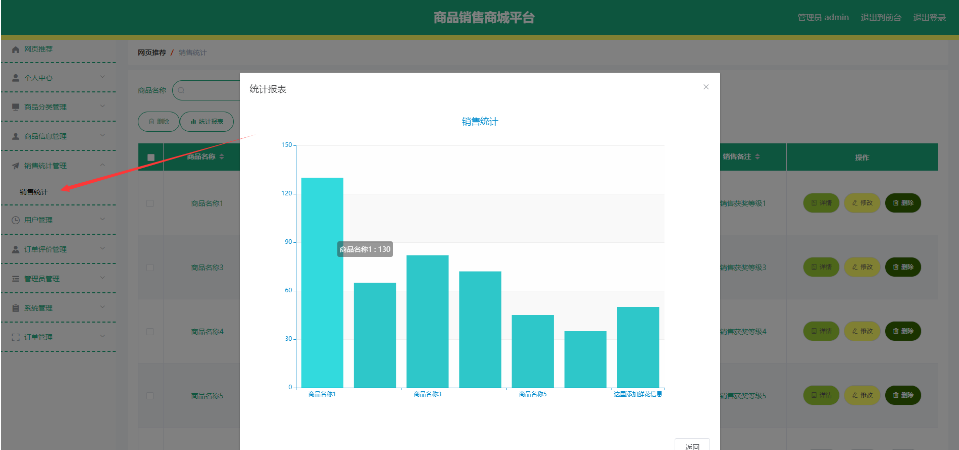959x450 pixels.
Task: Click the 商品名称4 cell in the table
Action: 207,331
